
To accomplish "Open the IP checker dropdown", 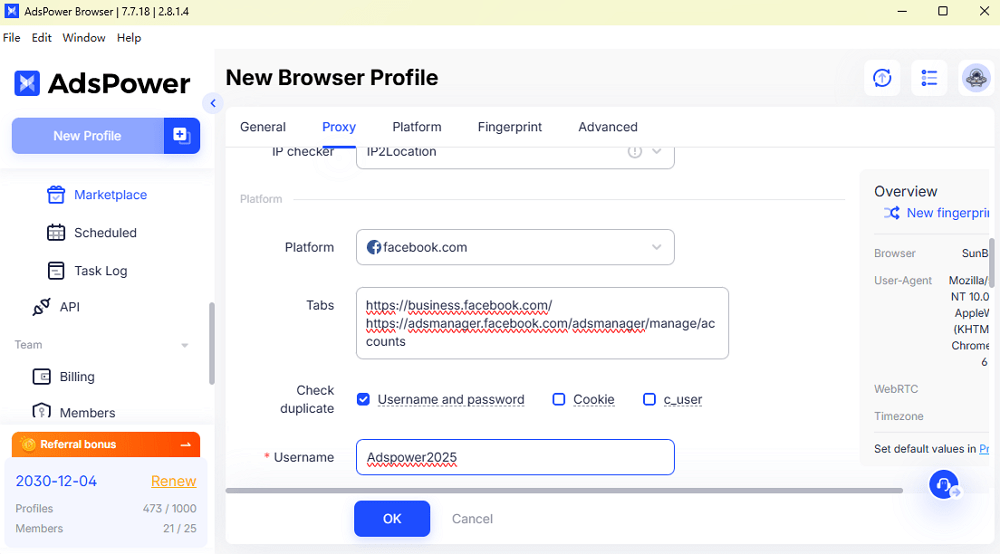I will pyautogui.click(x=656, y=152).
